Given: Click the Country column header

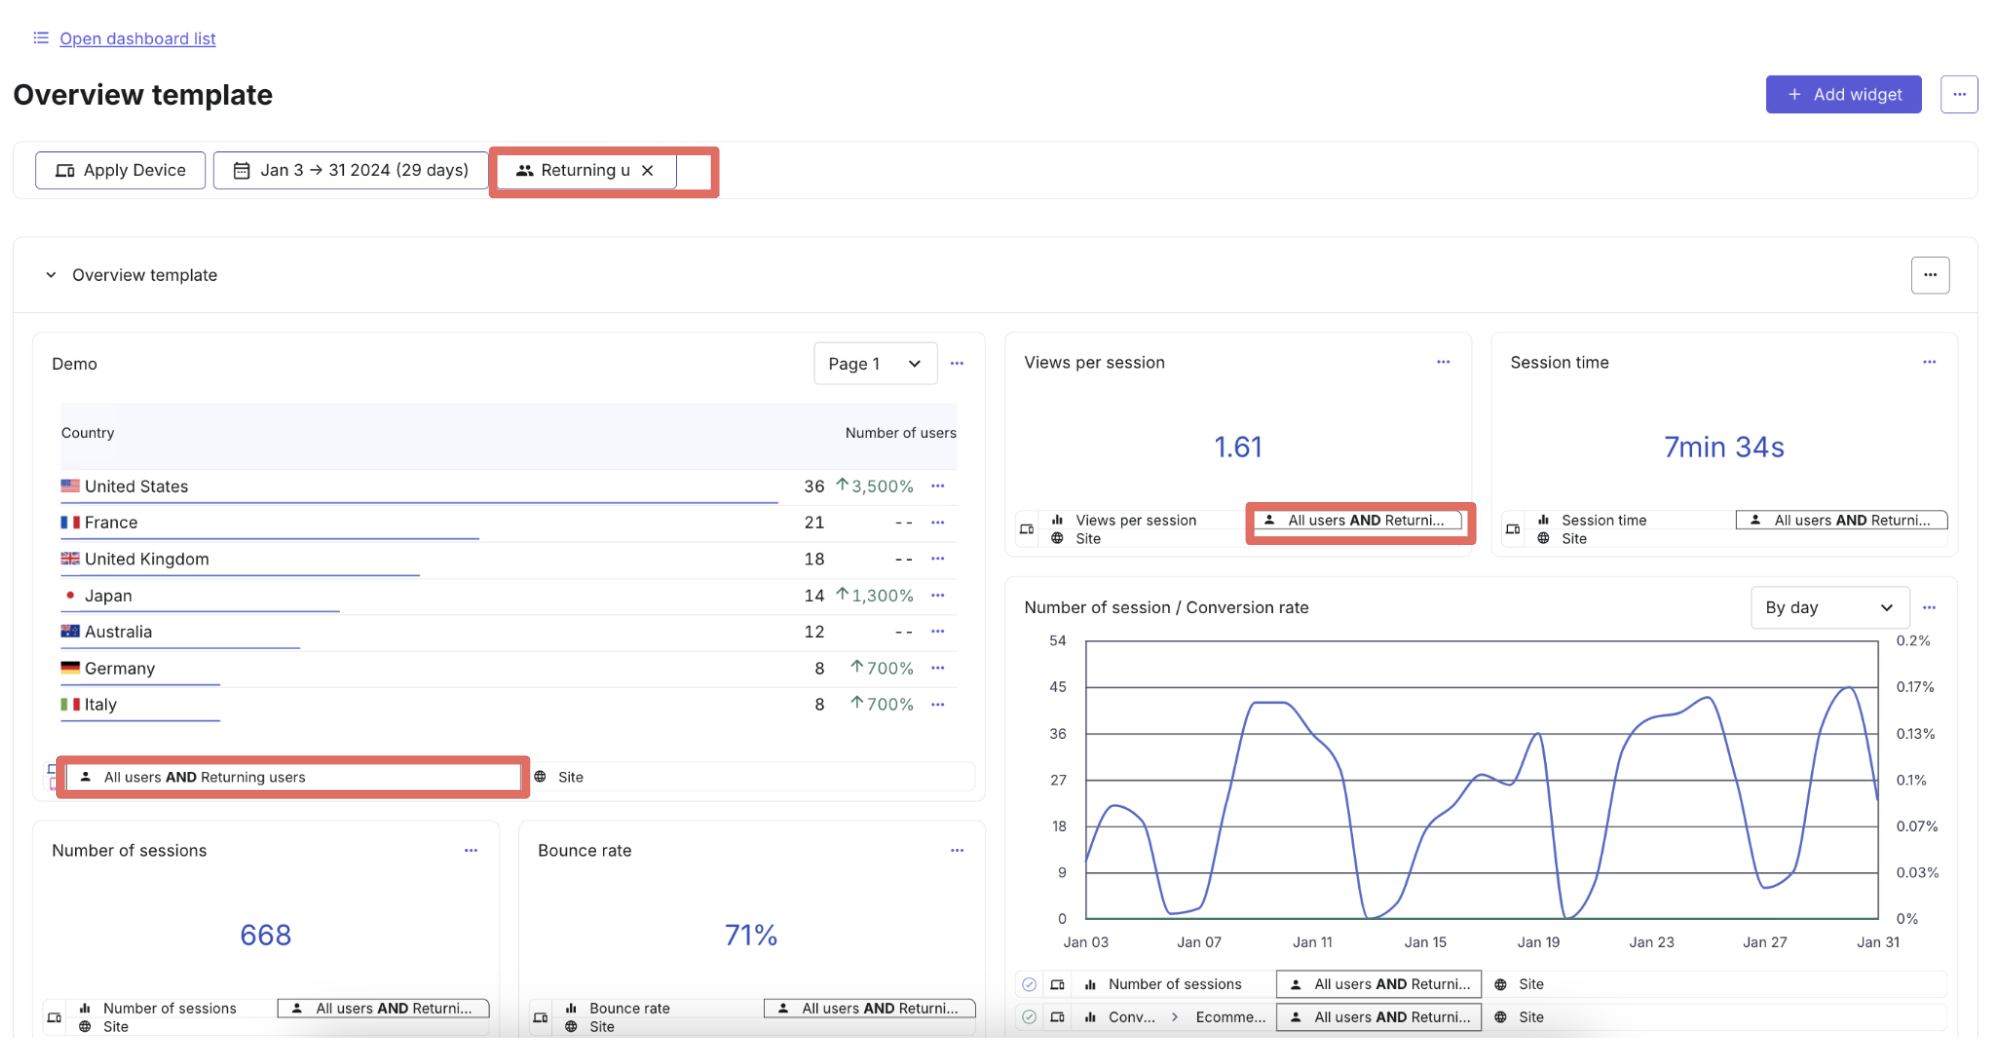Looking at the screenshot, I should click(88, 433).
